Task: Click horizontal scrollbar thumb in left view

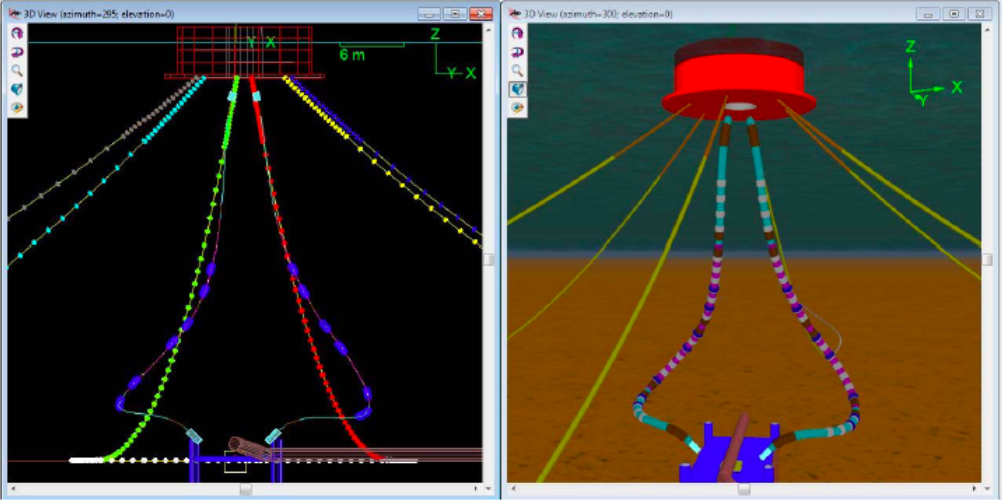Action: 245,490
